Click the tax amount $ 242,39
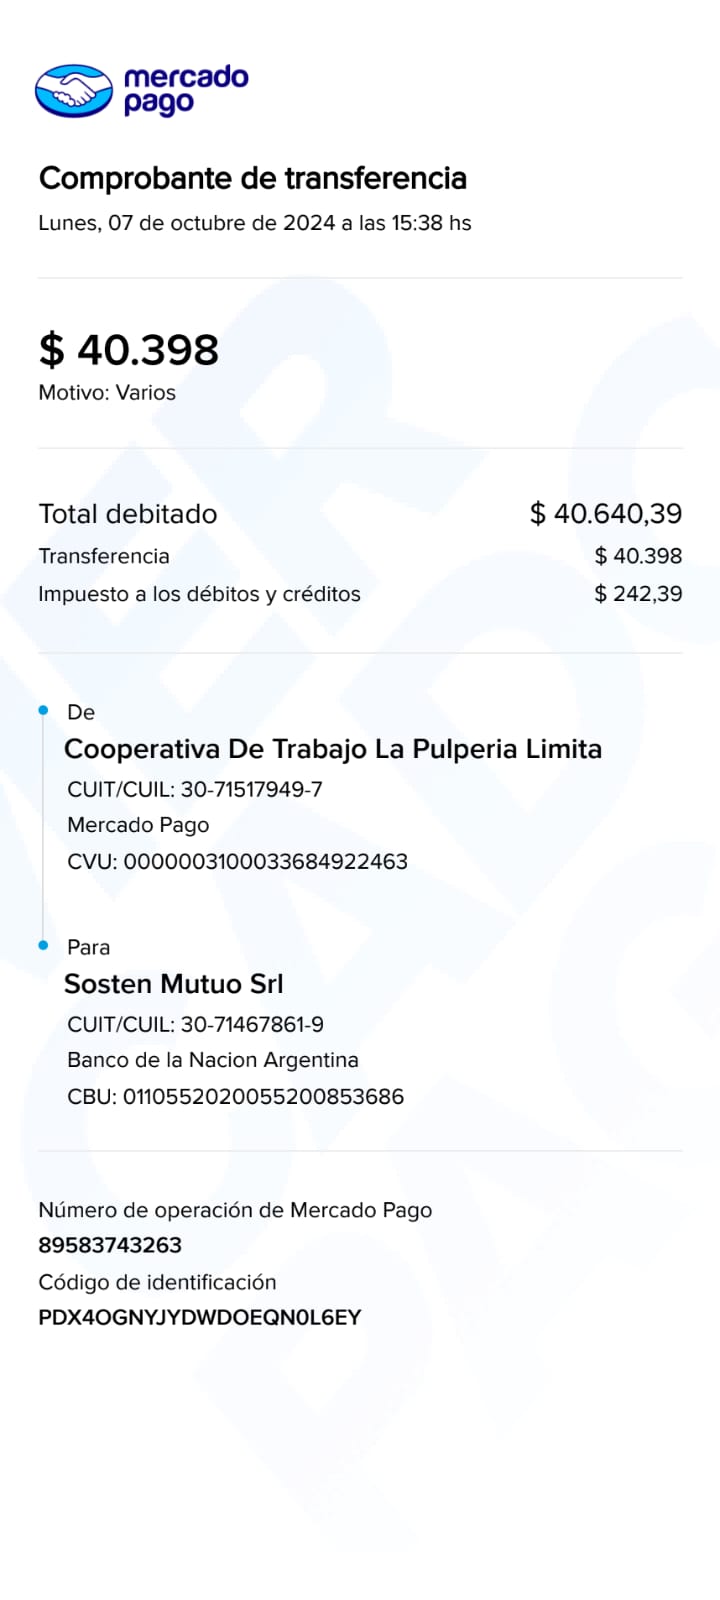720x1600 pixels. tap(638, 594)
